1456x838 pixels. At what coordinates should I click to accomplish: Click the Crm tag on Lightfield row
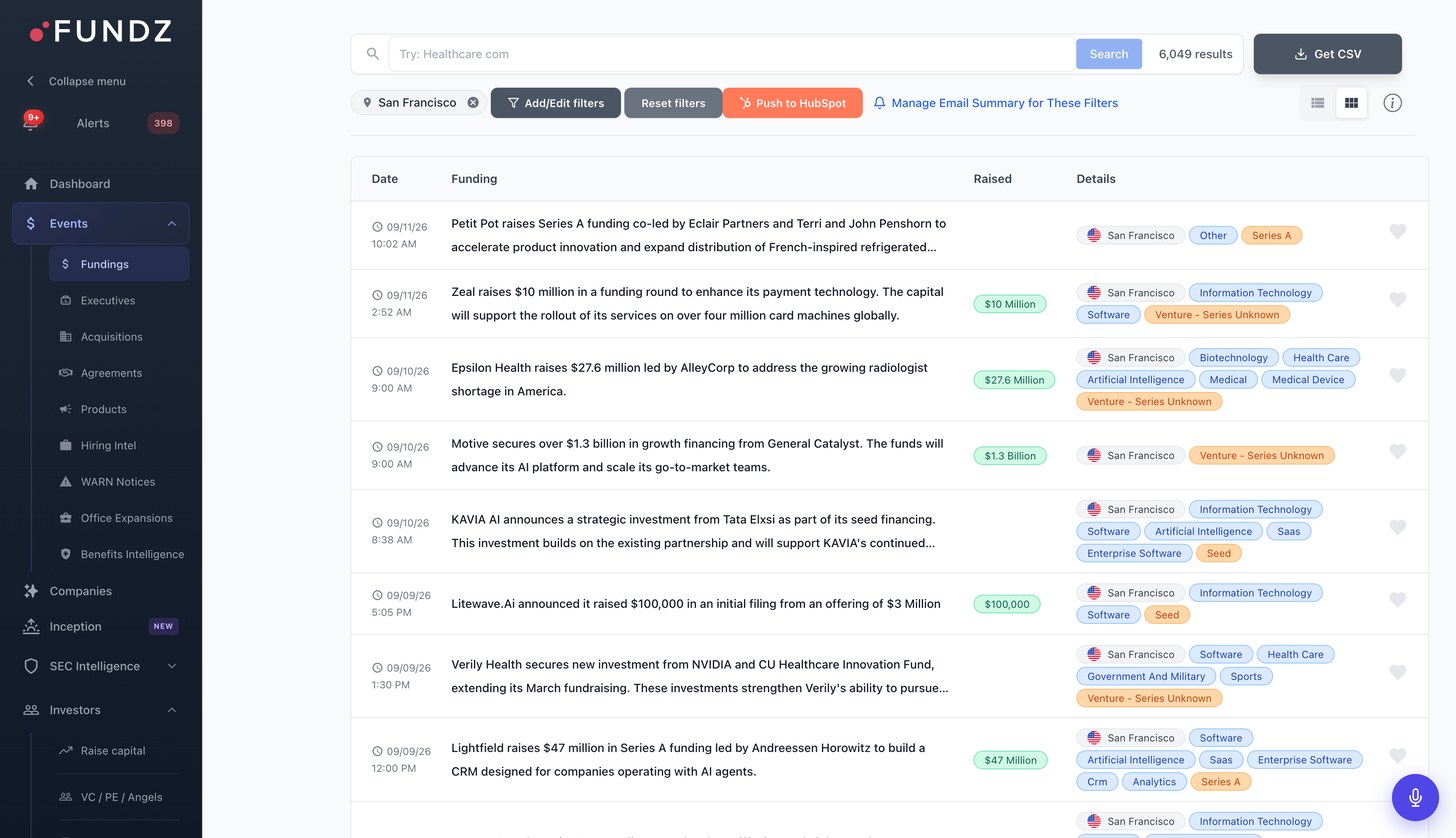click(x=1097, y=782)
